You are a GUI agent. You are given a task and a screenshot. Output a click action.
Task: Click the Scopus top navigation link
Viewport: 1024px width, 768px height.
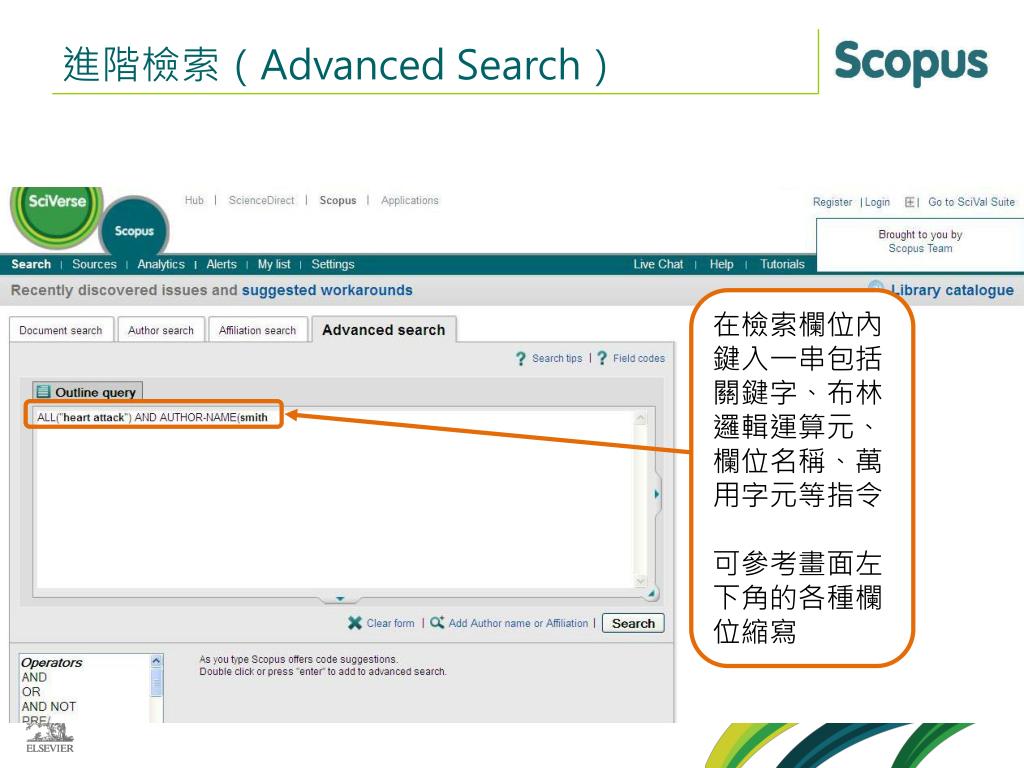coord(338,200)
